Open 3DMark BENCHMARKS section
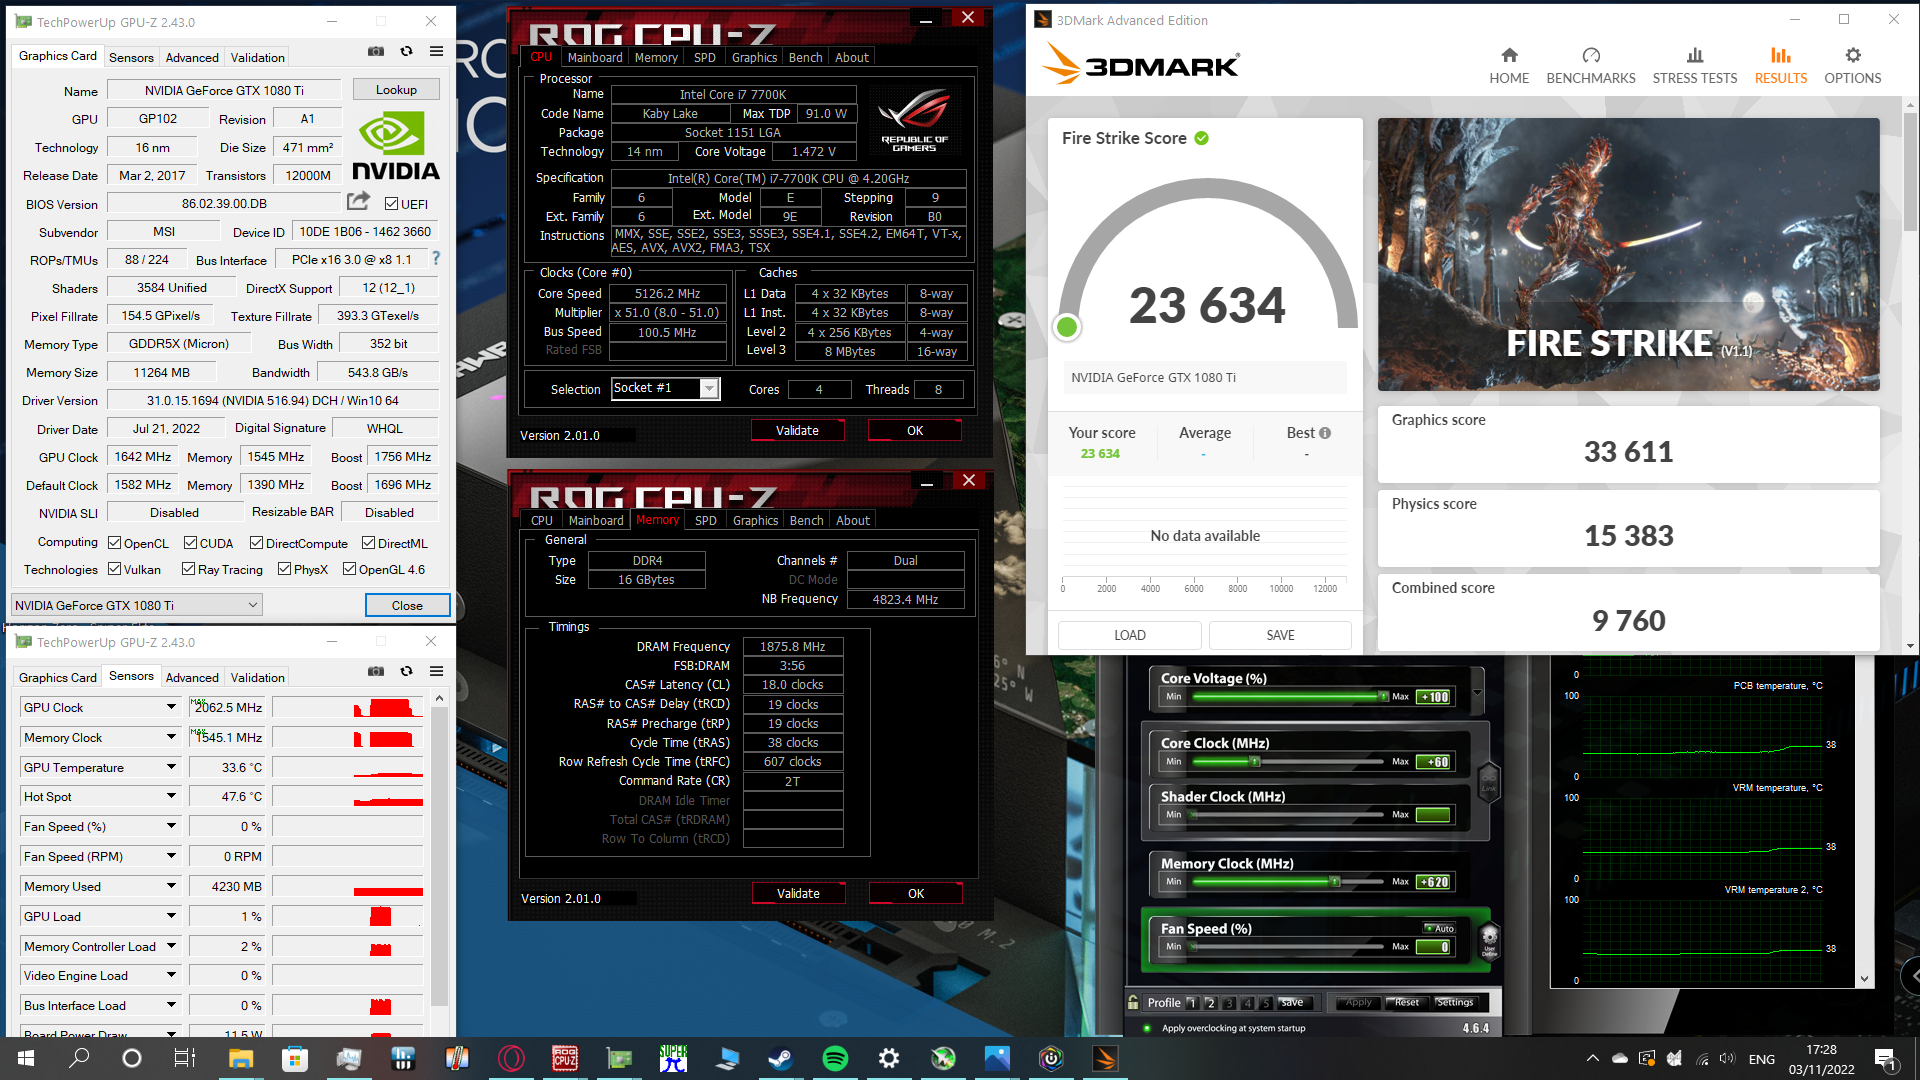 pyautogui.click(x=1591, y=66)
